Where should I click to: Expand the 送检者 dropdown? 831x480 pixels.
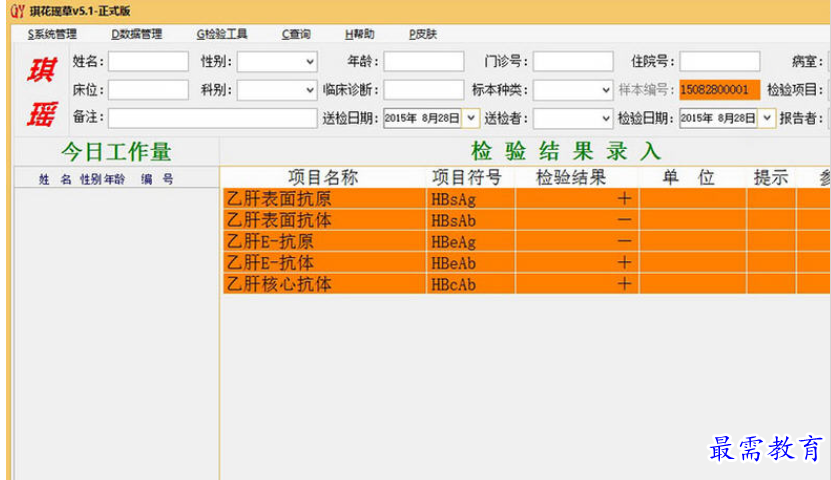(605, 118)
